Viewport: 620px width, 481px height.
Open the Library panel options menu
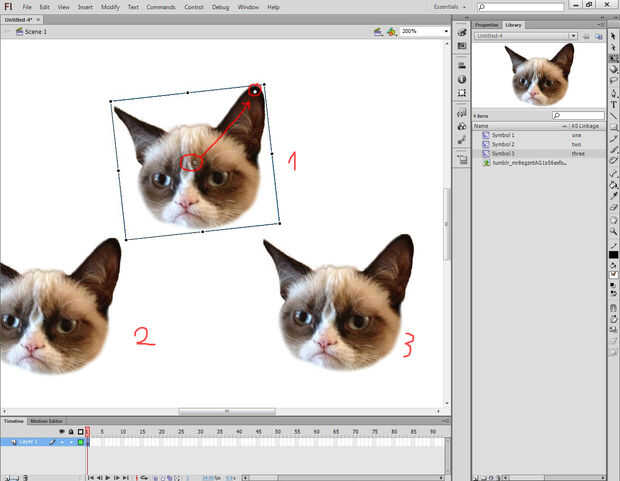click(601, 24)
